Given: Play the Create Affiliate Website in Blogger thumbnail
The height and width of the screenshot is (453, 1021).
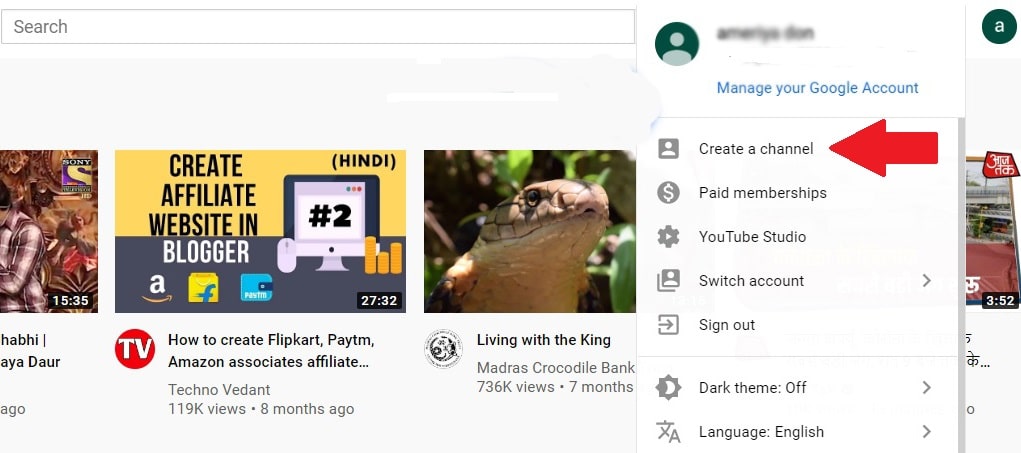Looking at the screenshot, I should pyautogui.click(x=260, y=231).
